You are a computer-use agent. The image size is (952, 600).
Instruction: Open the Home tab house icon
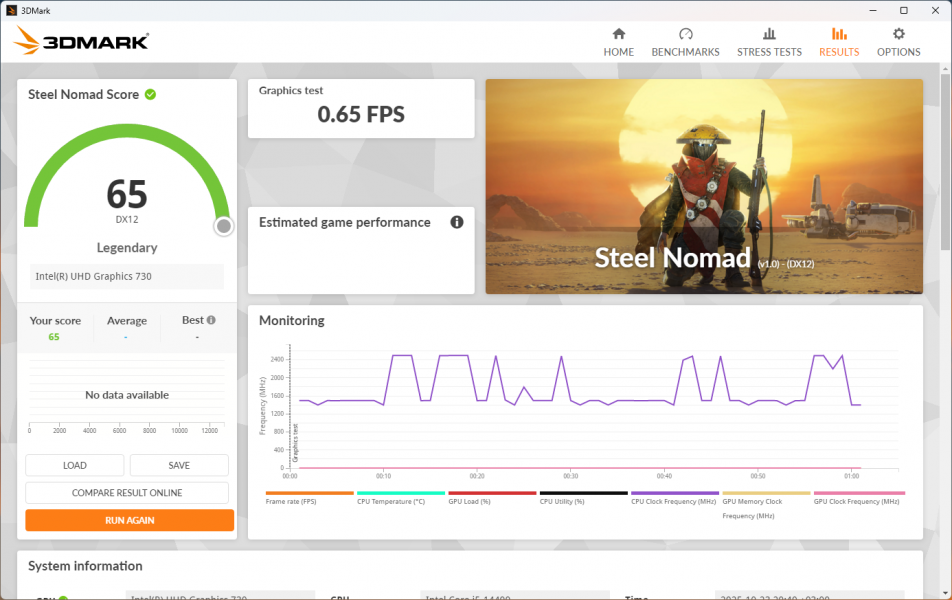point(618,34)
